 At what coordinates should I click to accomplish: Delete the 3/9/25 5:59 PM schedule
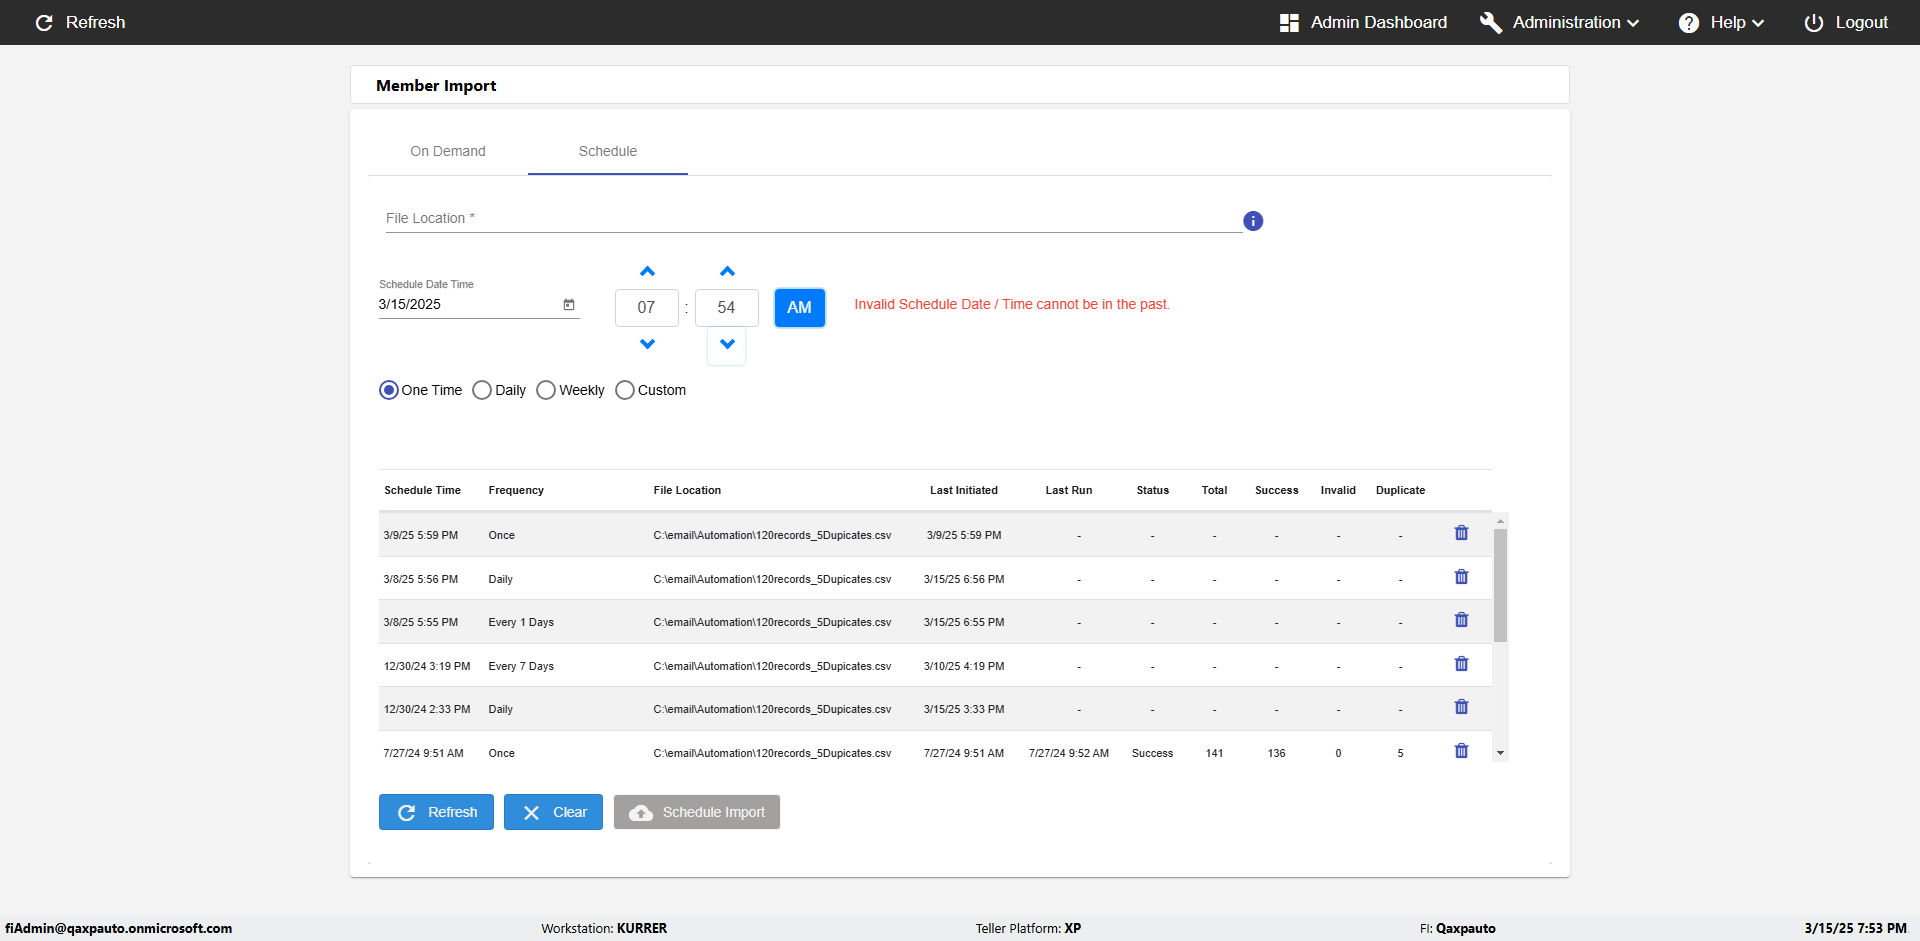[x=1461, y=534]
